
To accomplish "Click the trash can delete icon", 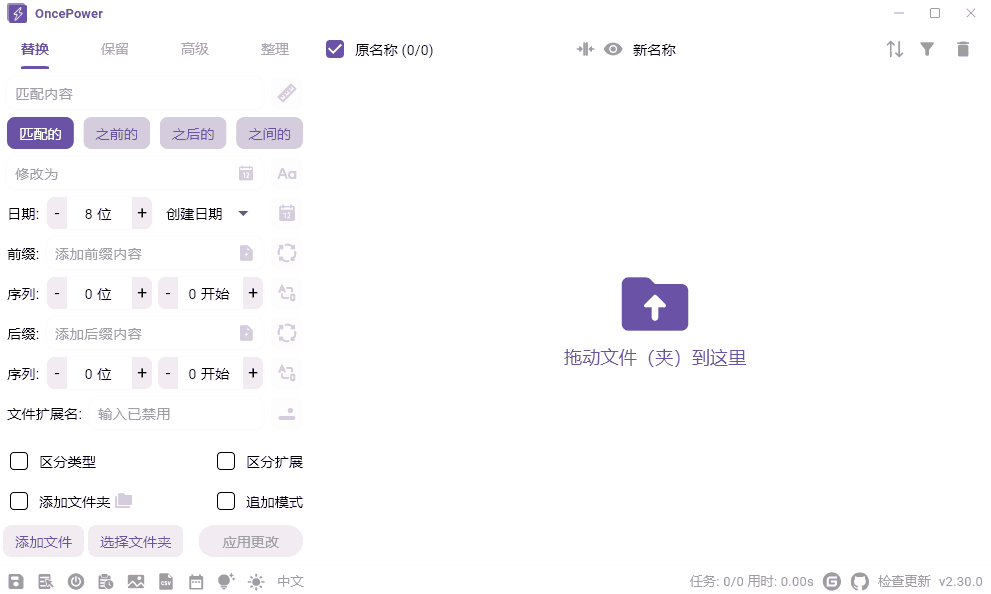I will point(963,49).
